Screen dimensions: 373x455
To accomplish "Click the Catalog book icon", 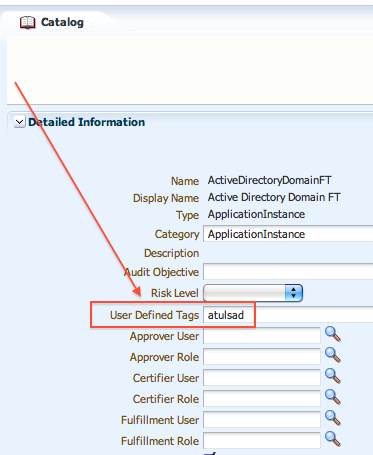I will (x=27, y=23).
